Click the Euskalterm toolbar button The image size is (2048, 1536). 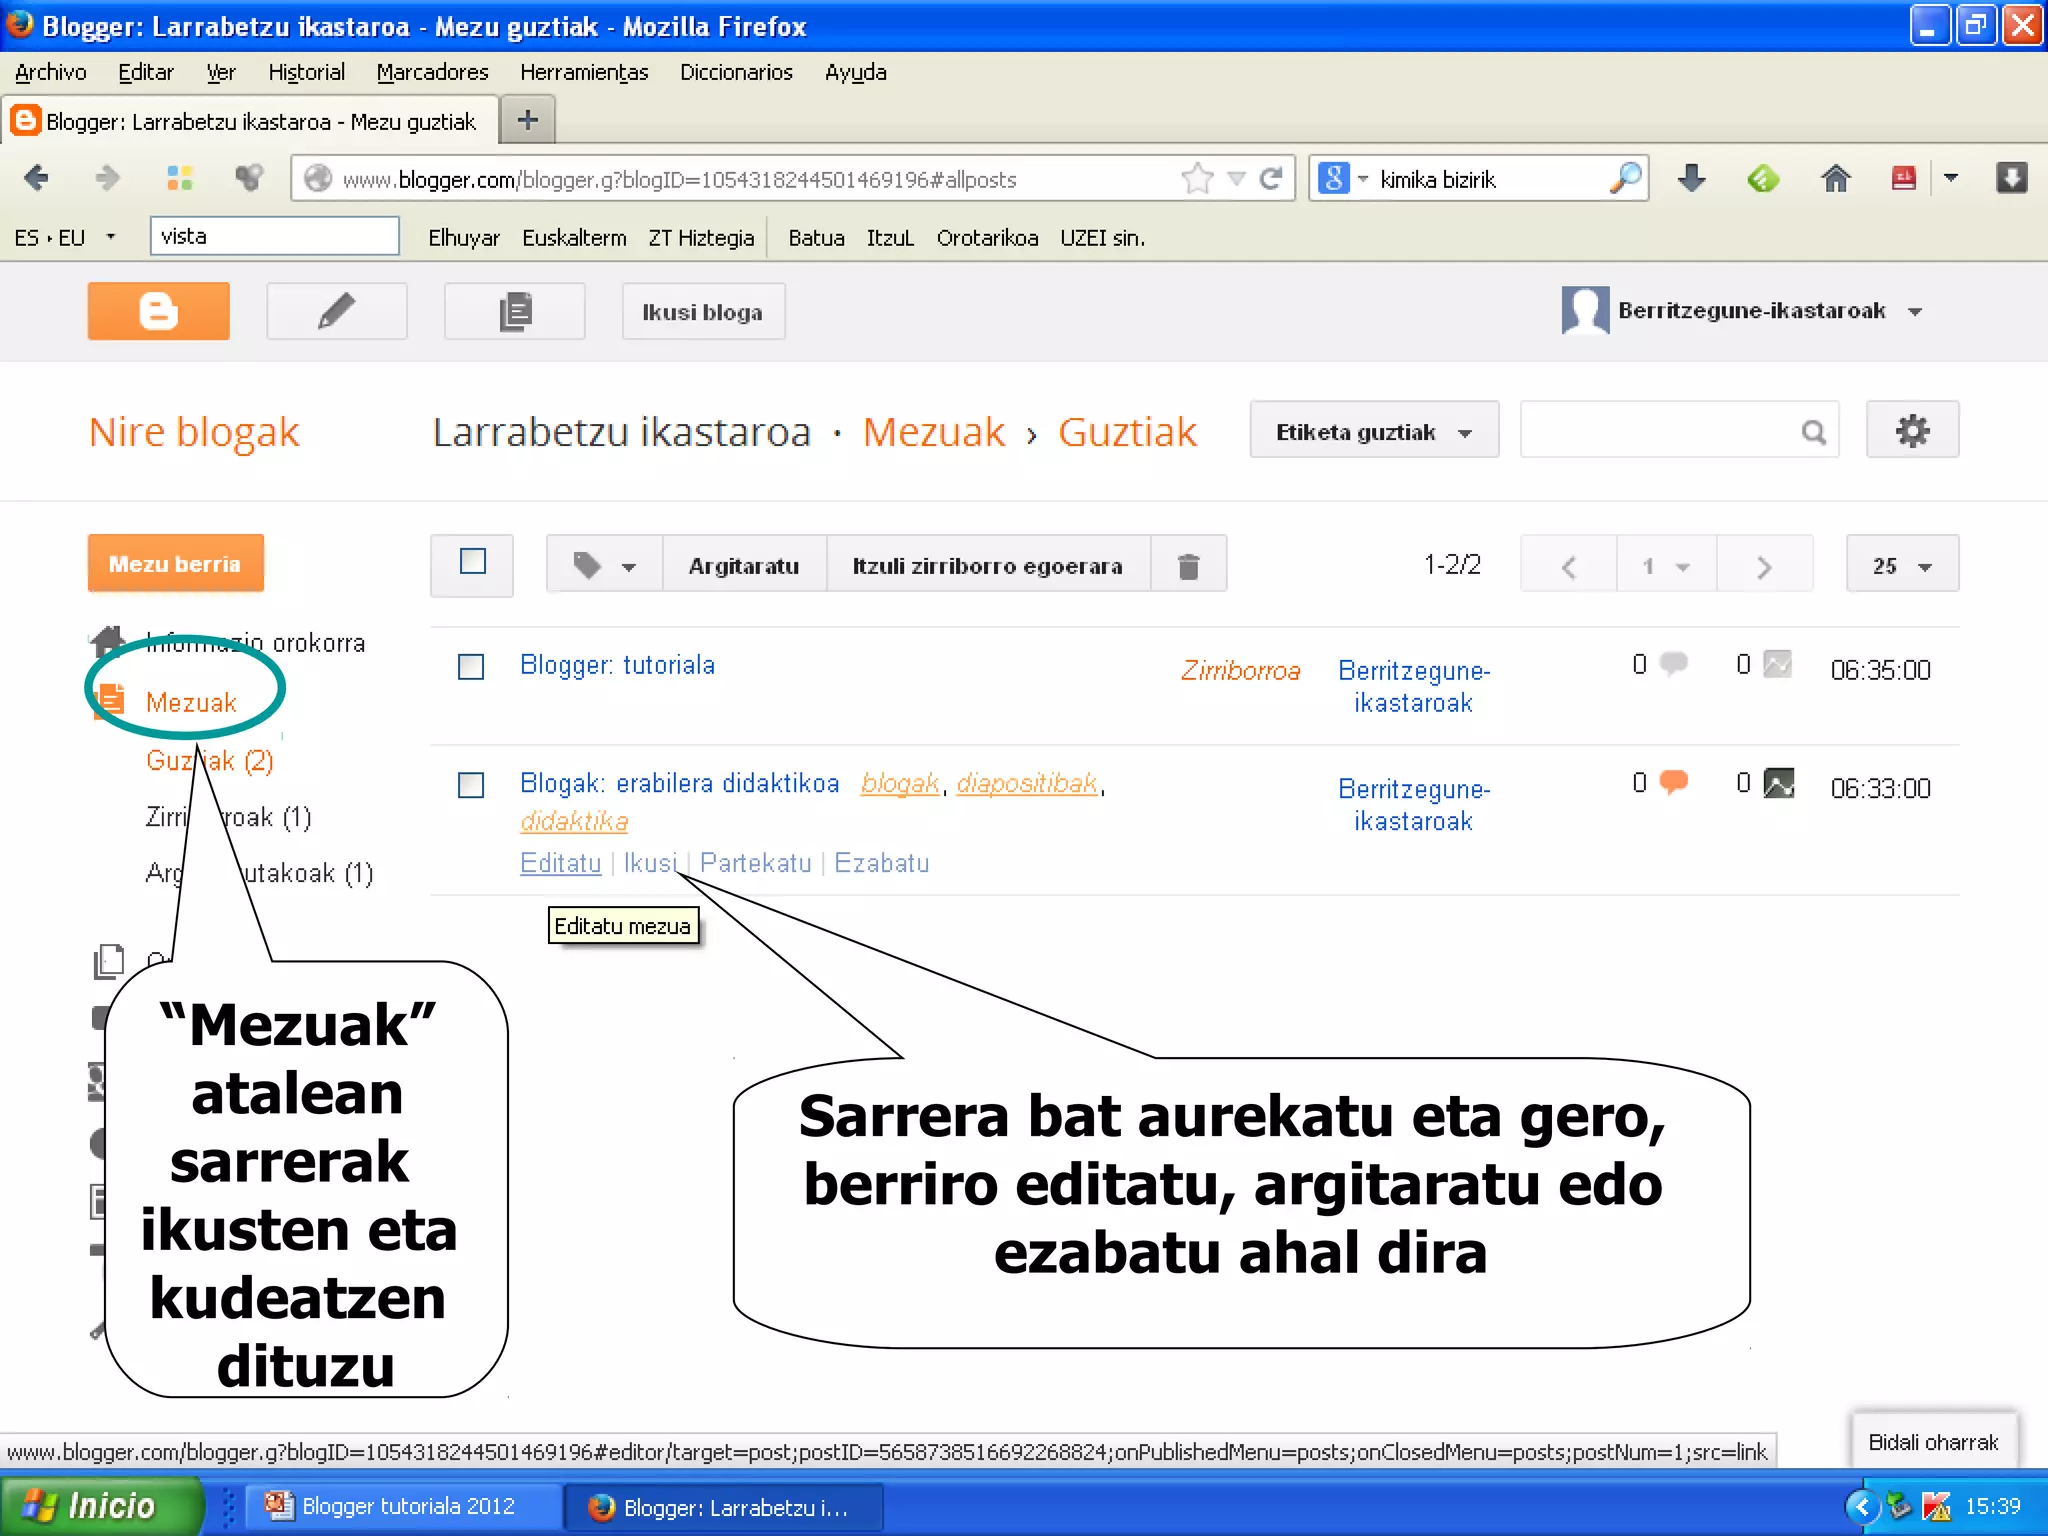coord(574,237)
